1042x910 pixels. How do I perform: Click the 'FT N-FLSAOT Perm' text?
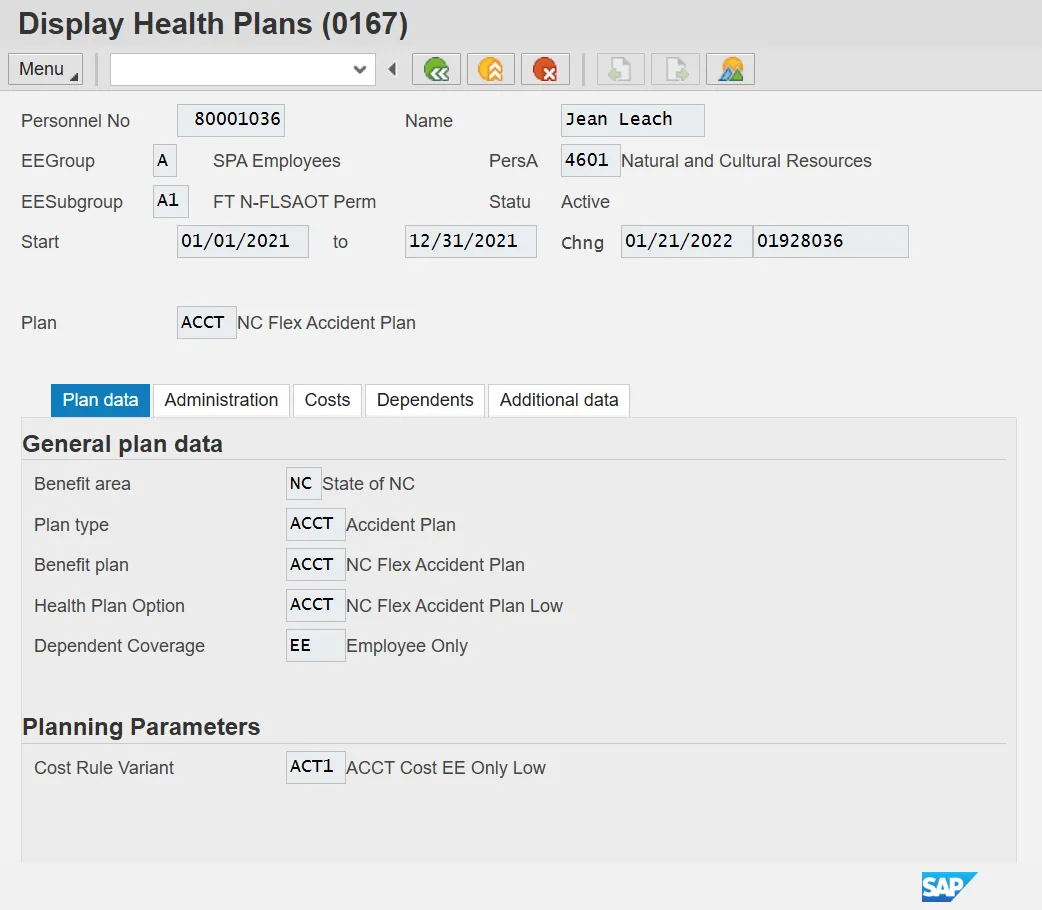(x=294, y=201)
